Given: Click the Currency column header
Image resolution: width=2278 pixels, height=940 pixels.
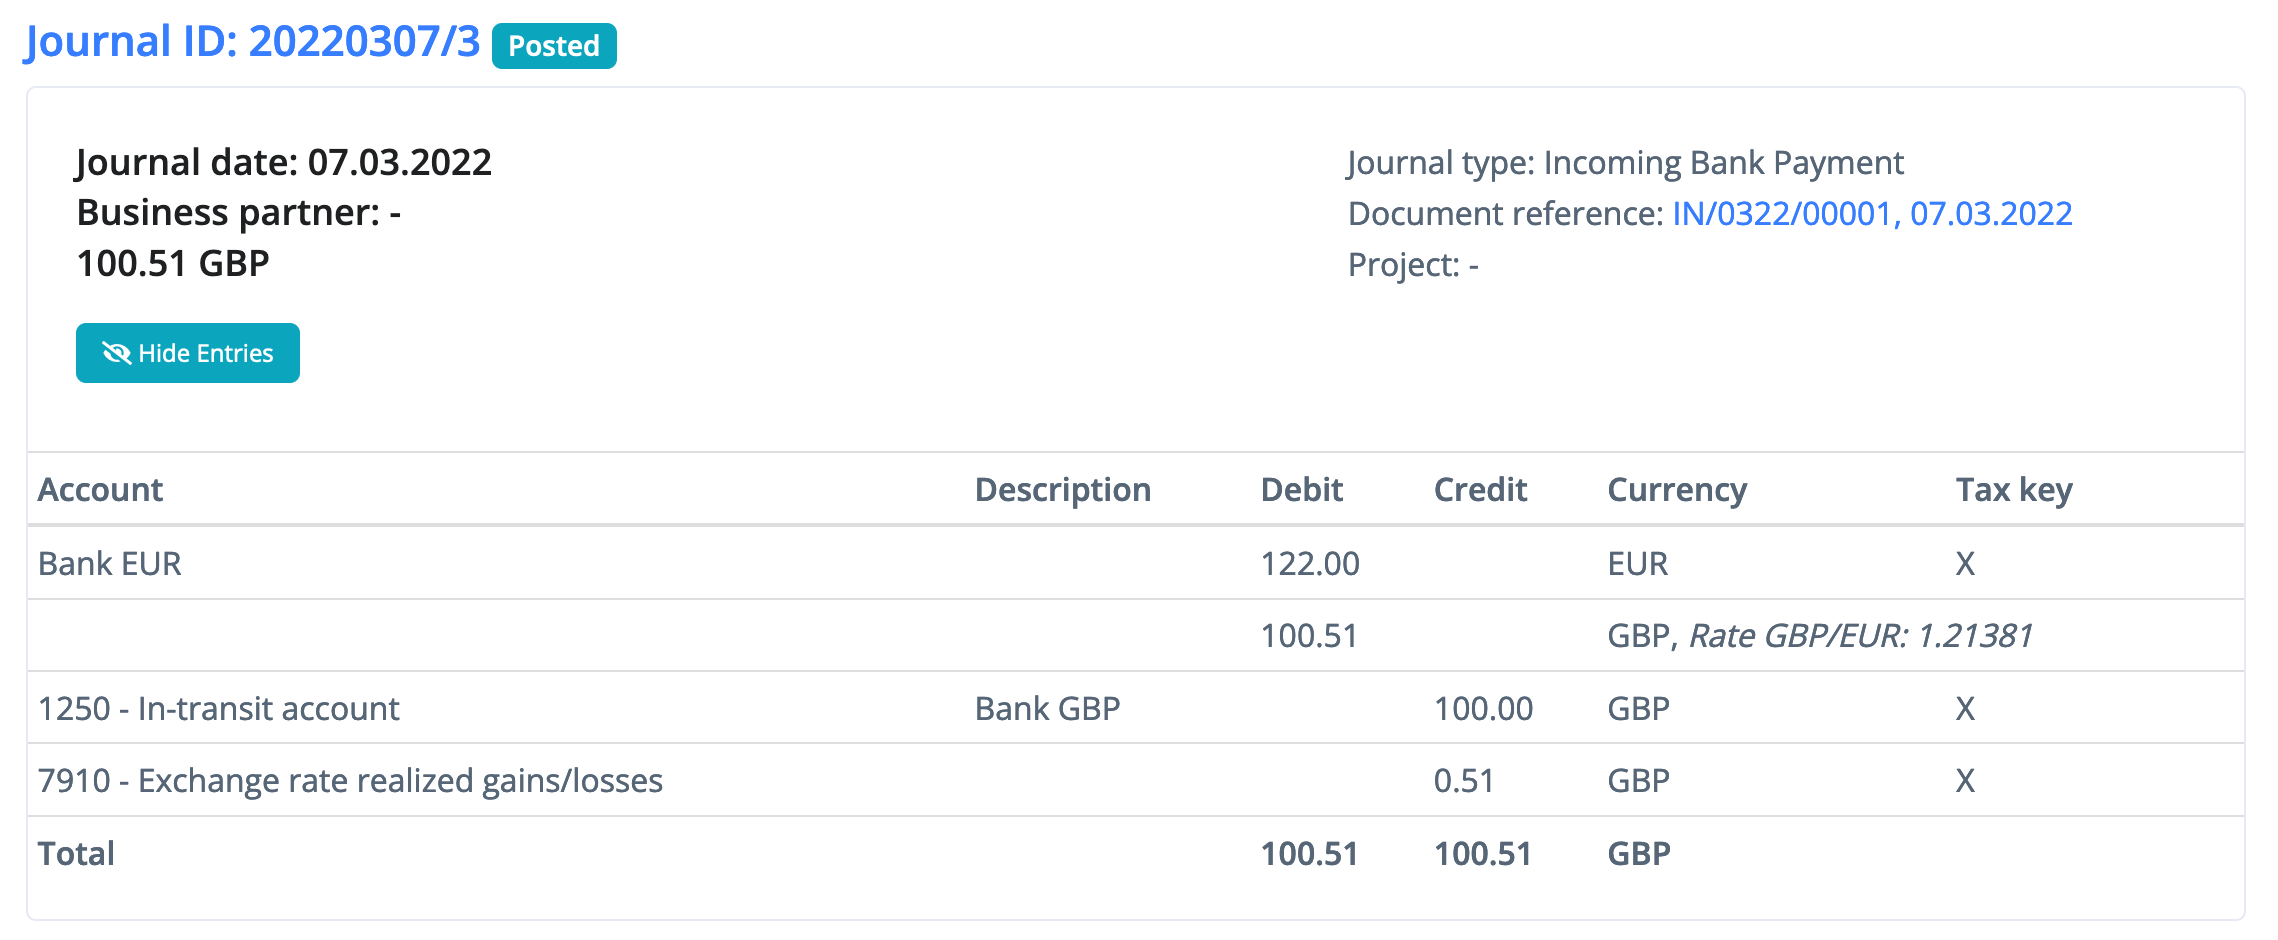Looking at the screenshot, I should pos(1676,490).
